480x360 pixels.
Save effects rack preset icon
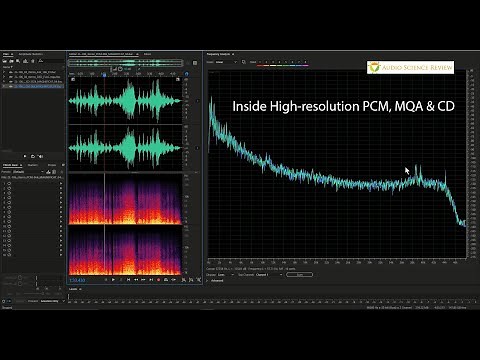(48, 172)
